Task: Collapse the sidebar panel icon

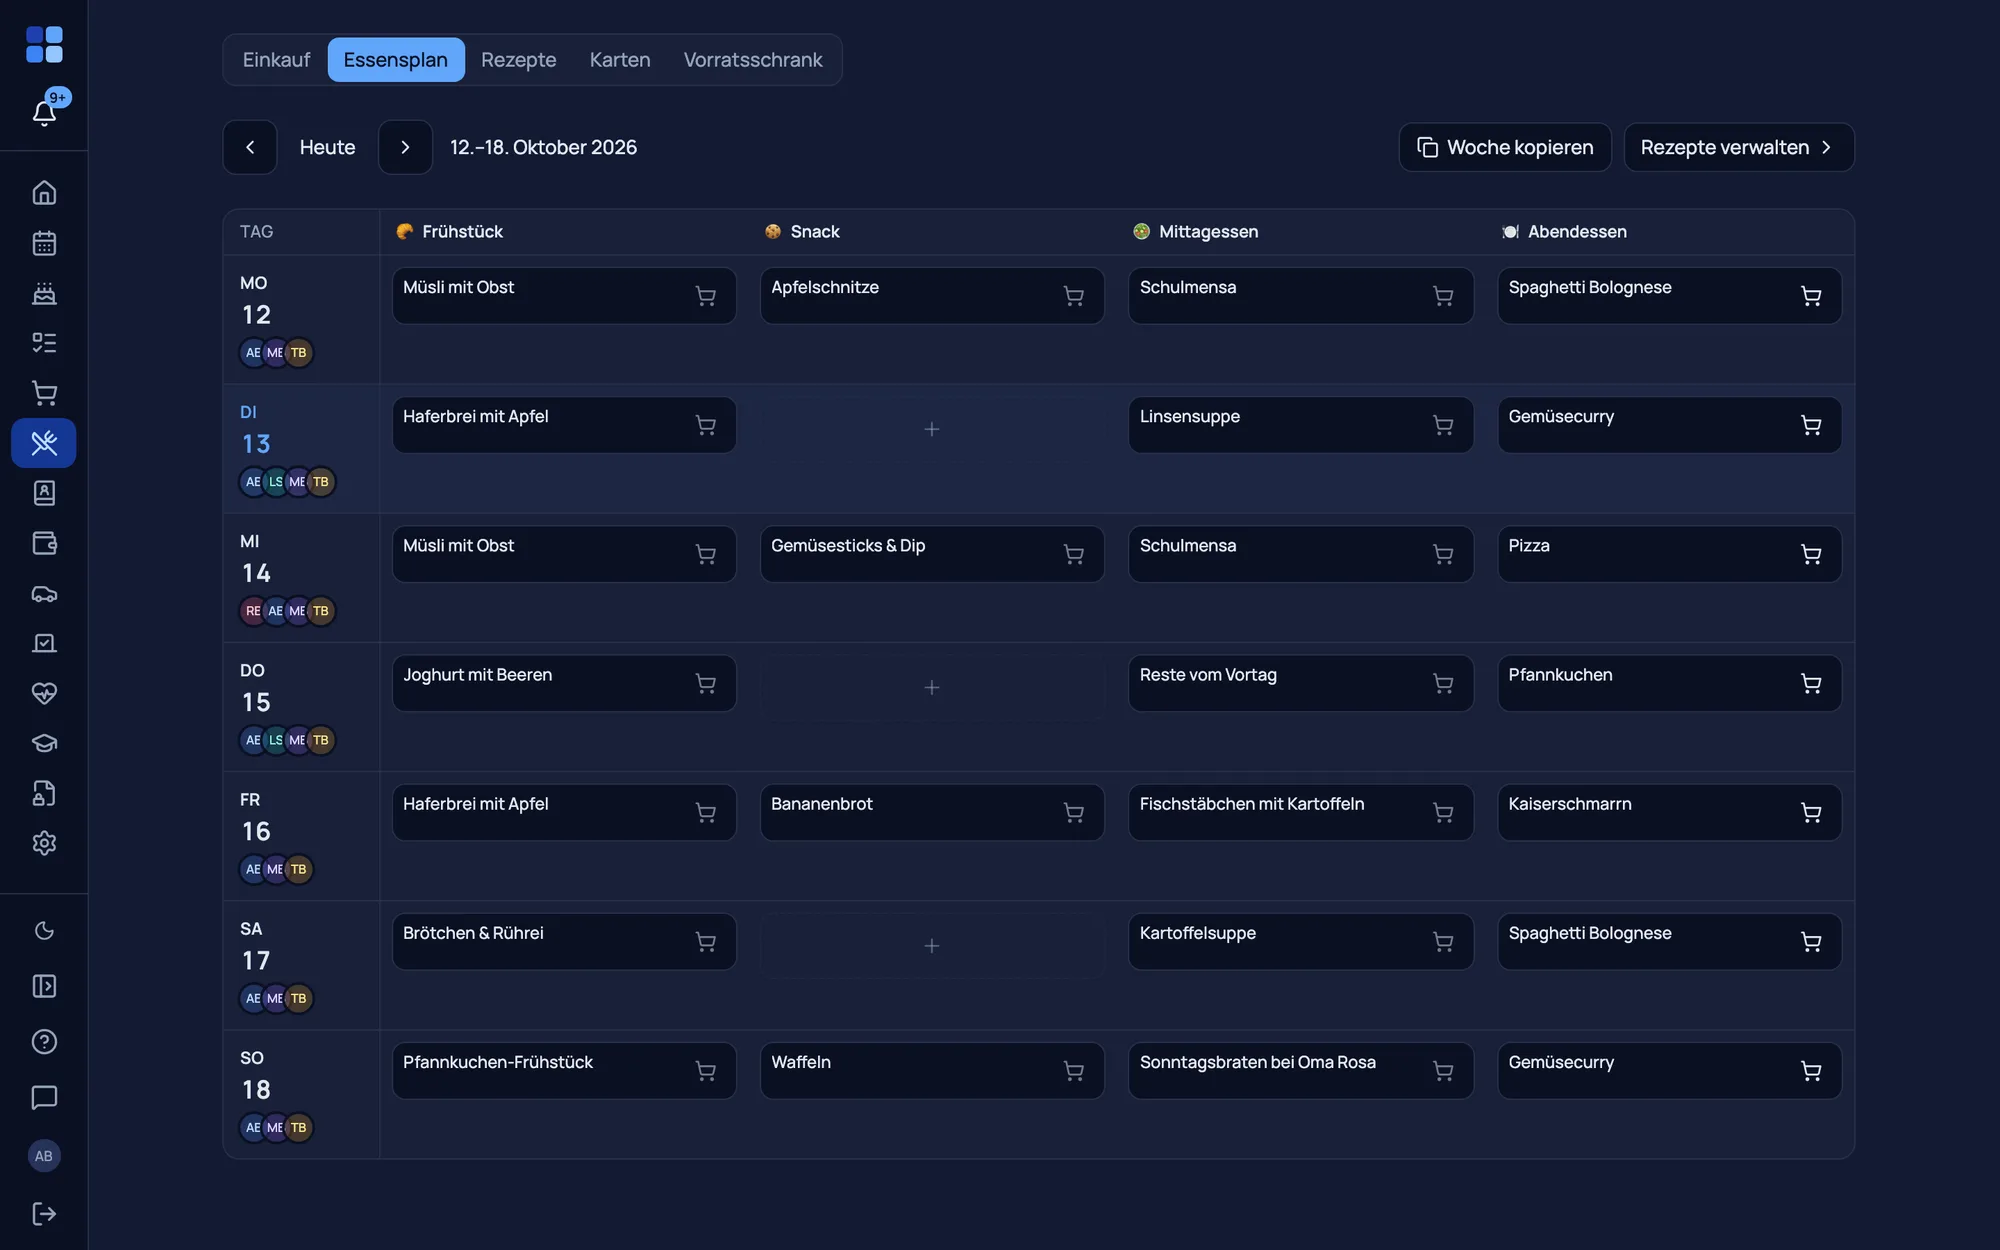Action: [44, 986]
